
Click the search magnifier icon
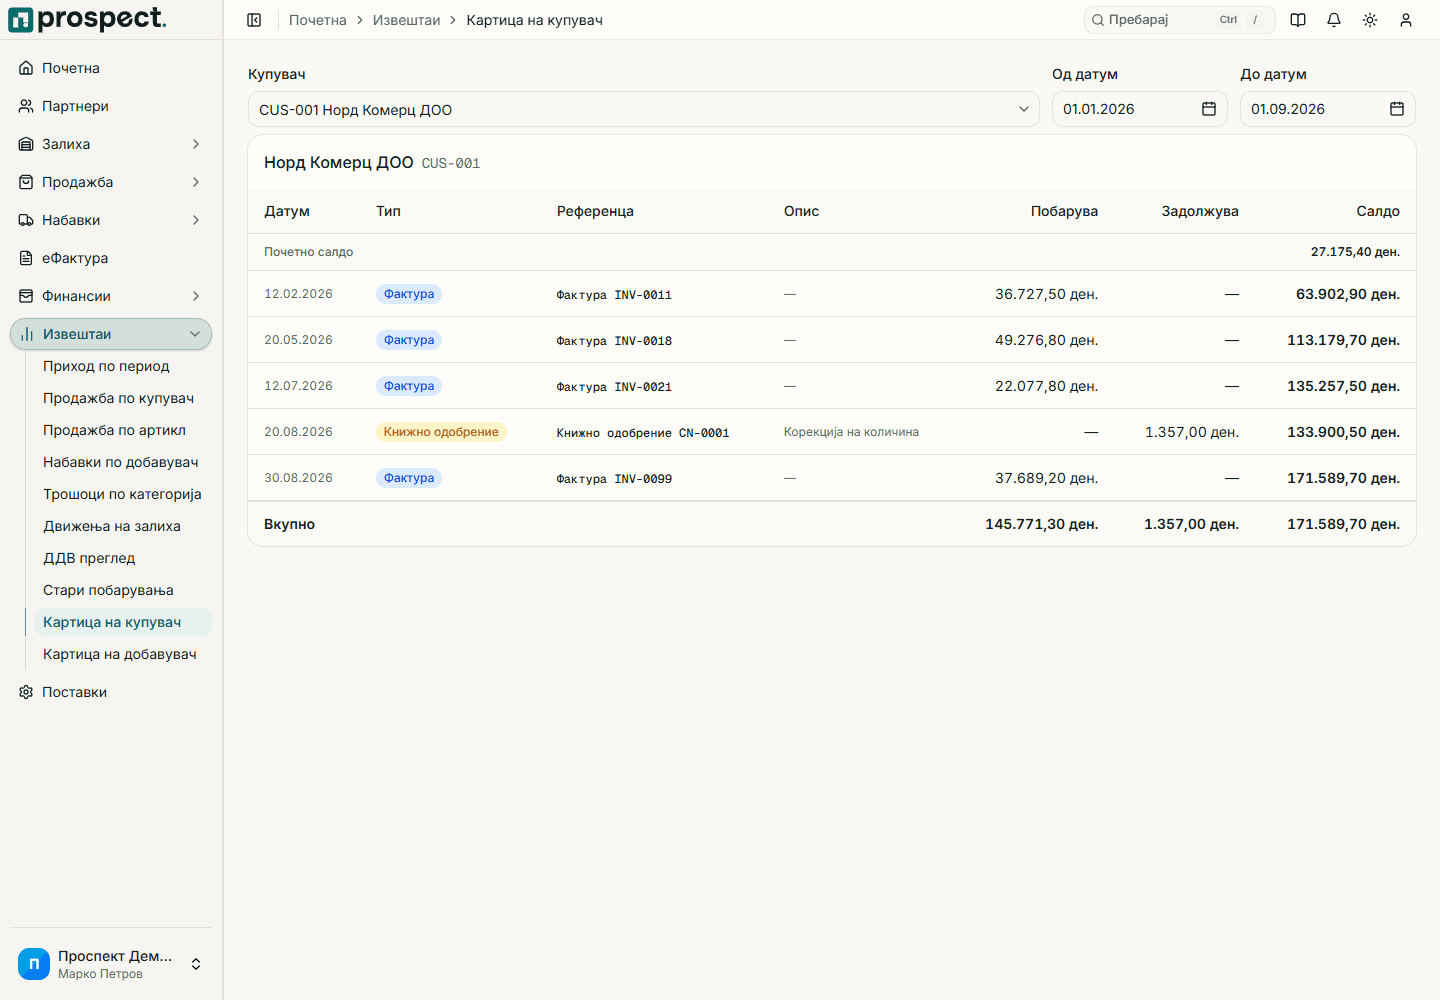[x=1098, y=20]
